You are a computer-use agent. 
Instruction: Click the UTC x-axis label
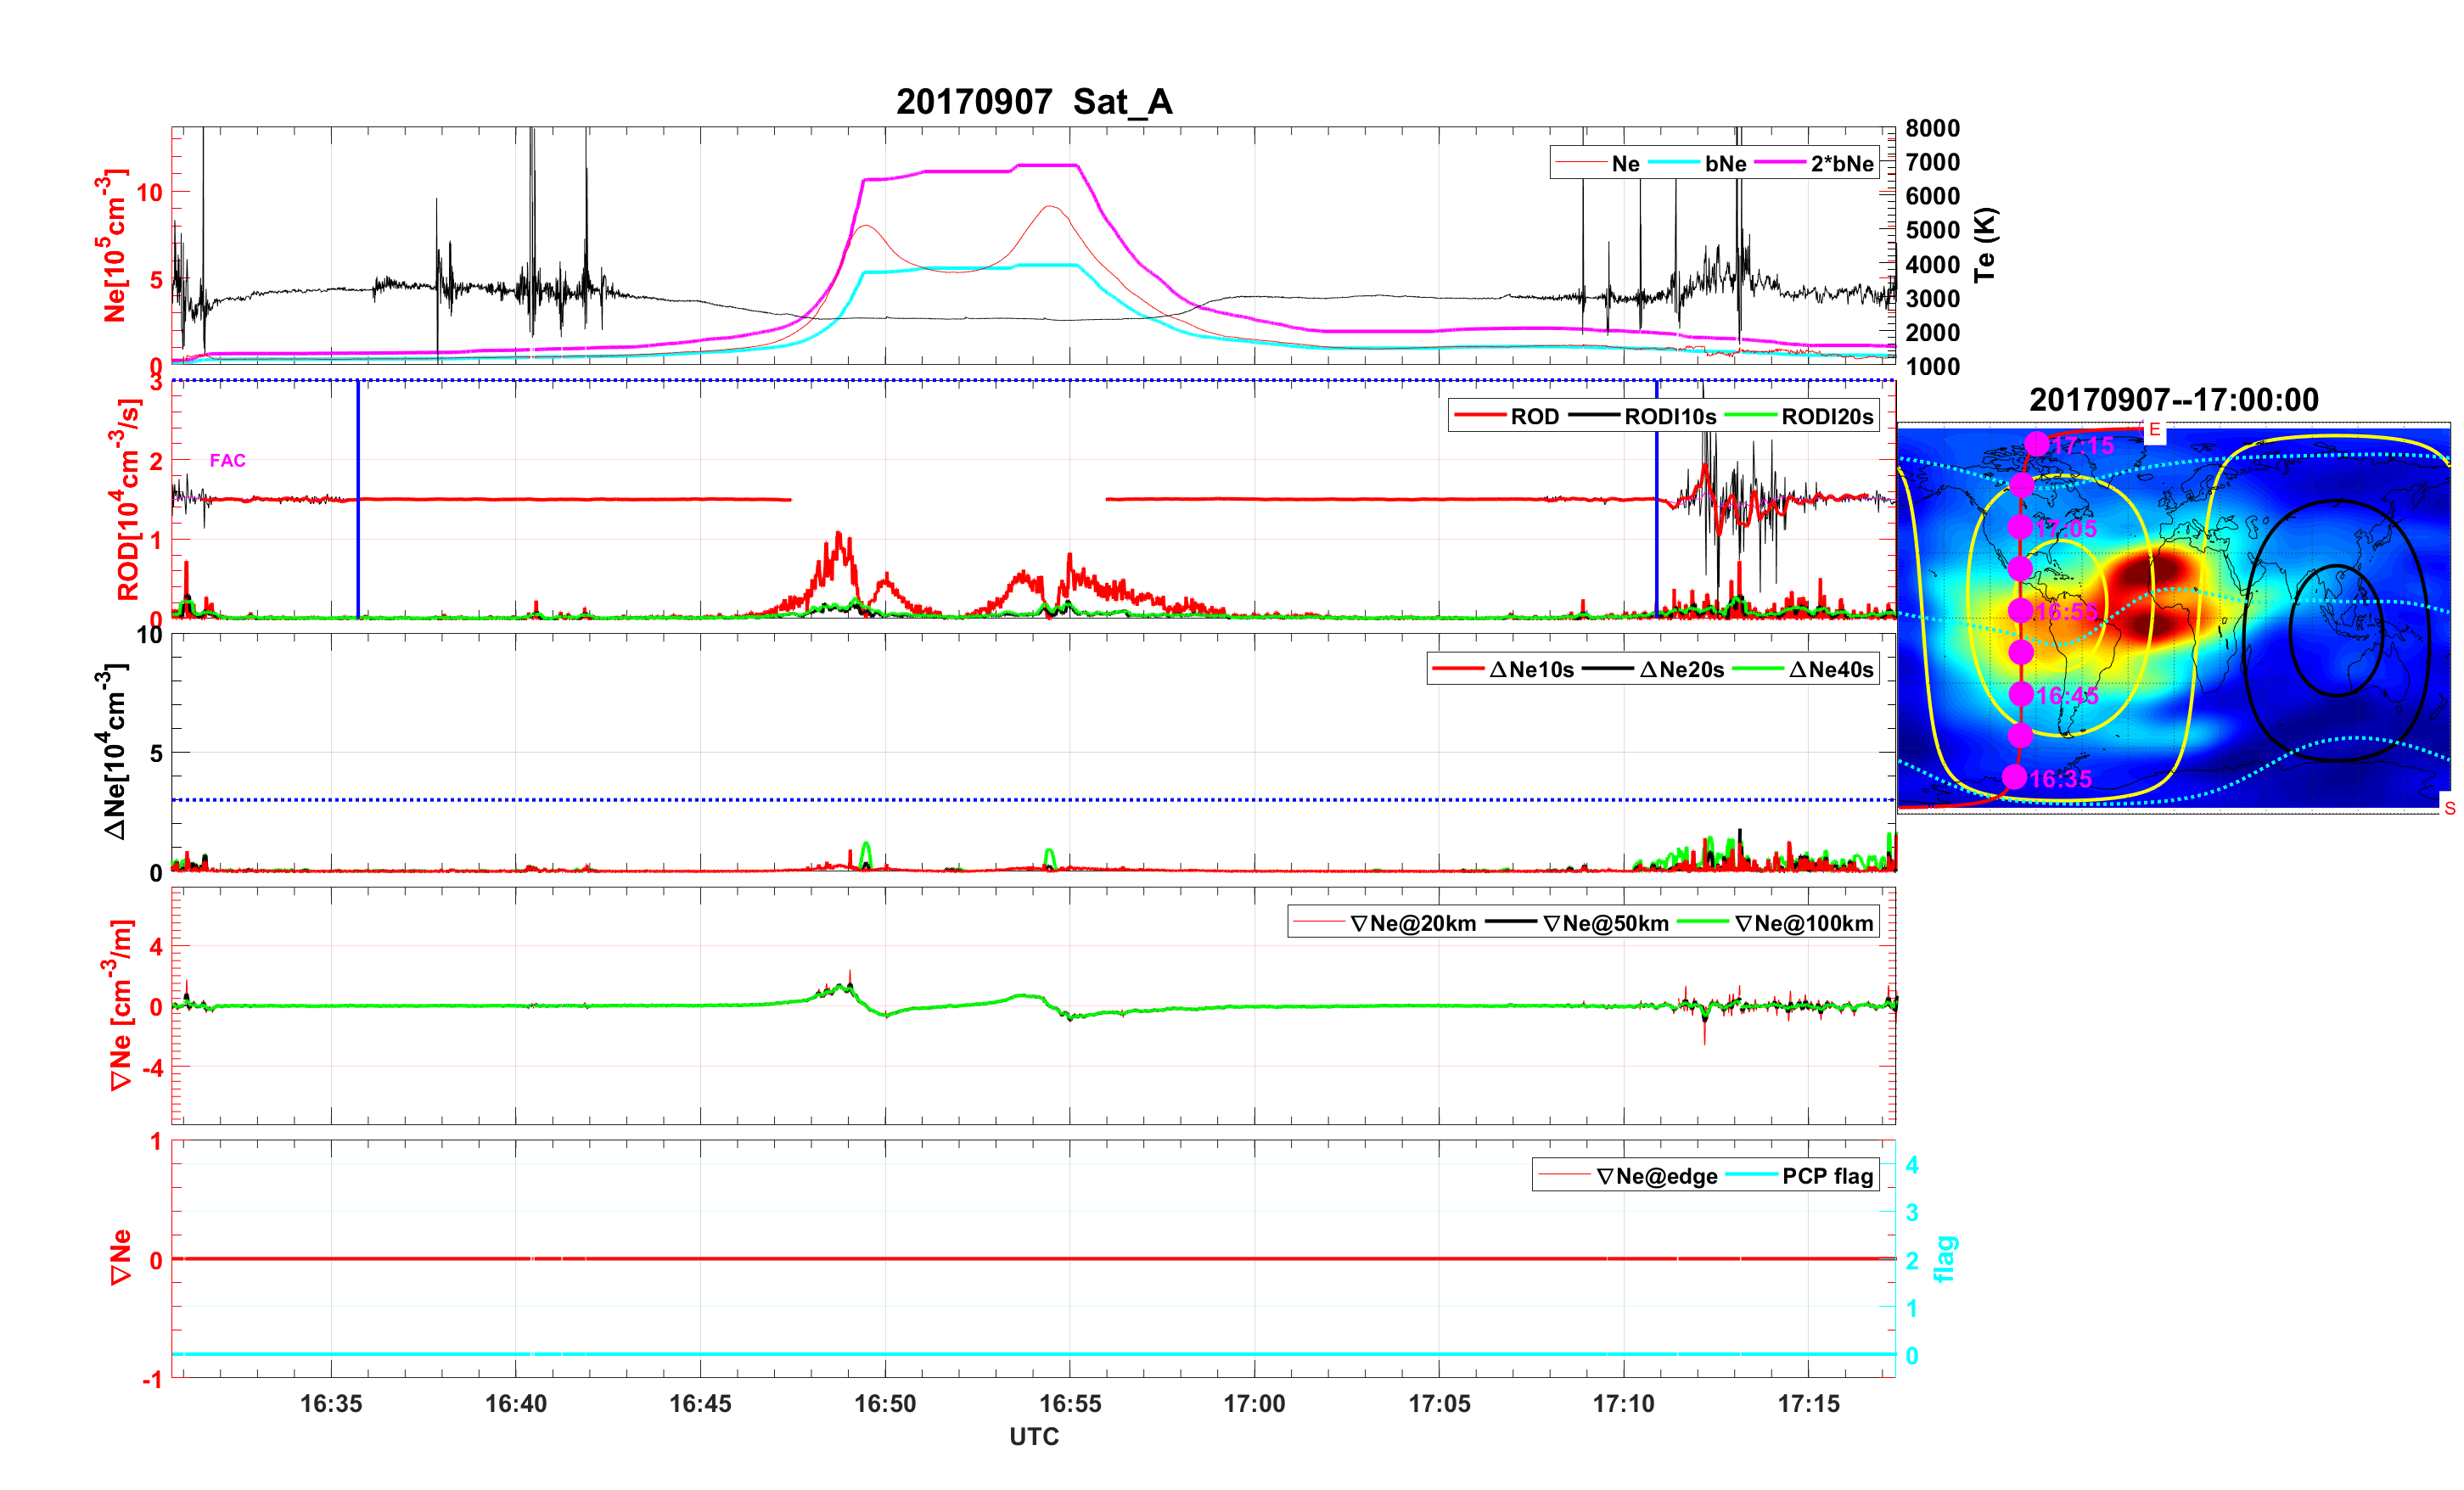[x=1033, y=1436]
